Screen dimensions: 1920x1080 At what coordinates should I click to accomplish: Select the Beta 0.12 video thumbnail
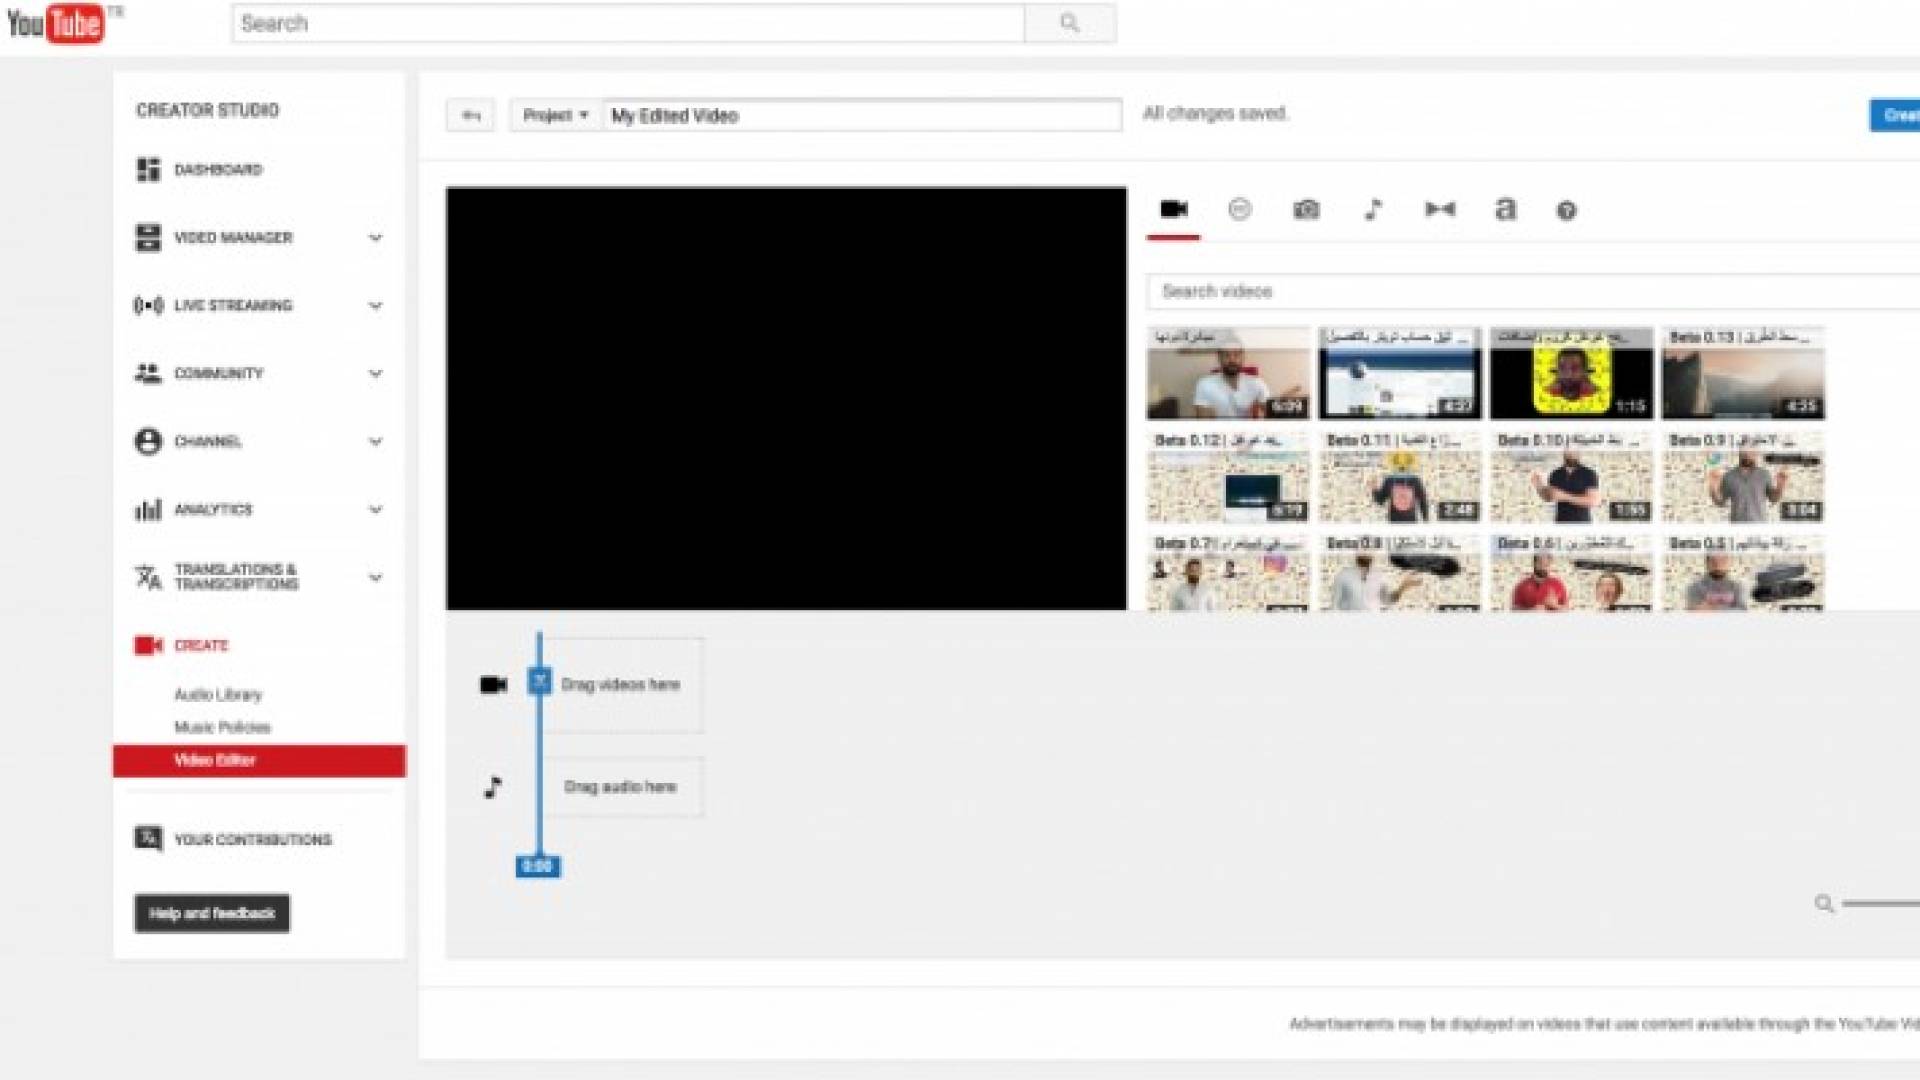click(1227, 478)
